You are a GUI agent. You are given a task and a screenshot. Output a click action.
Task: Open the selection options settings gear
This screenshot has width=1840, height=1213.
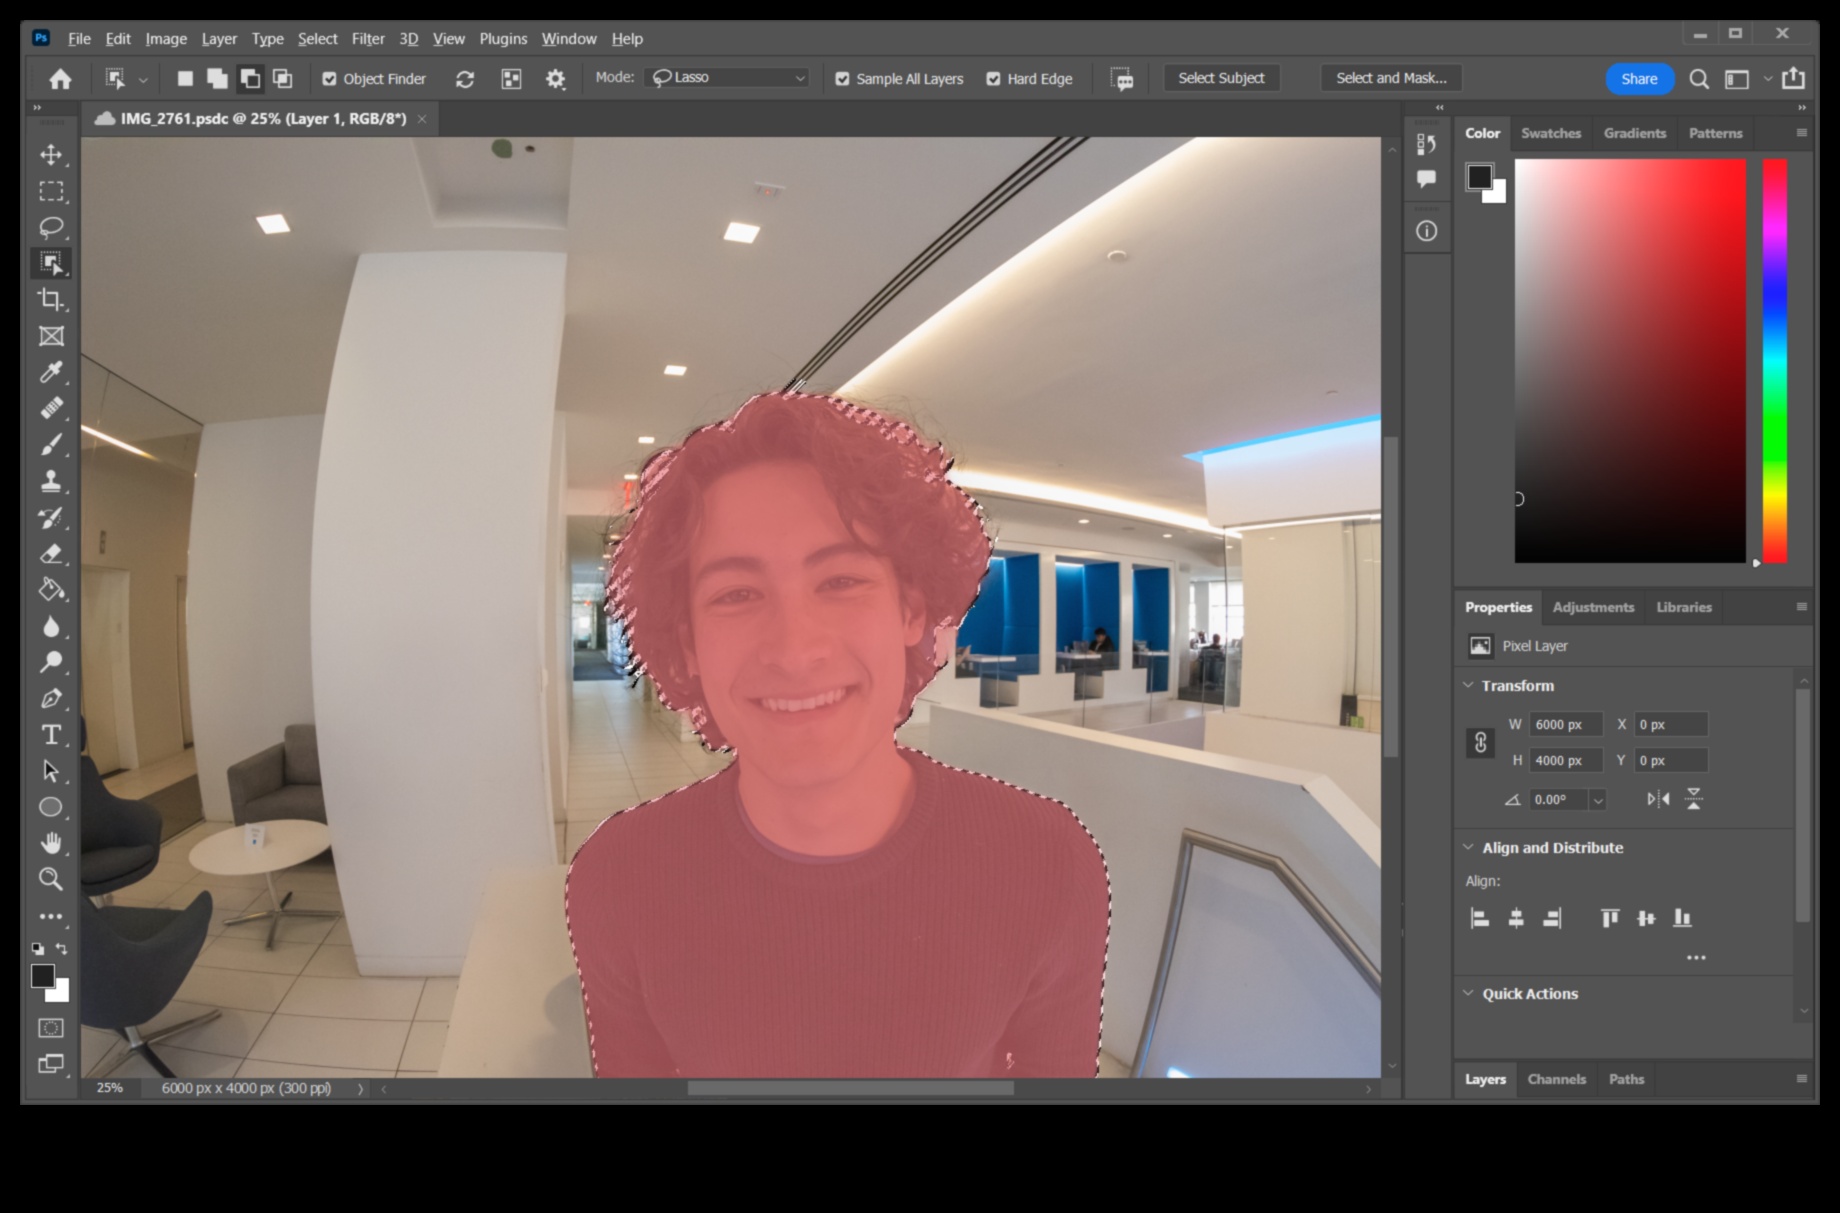[x=556, y=79]
